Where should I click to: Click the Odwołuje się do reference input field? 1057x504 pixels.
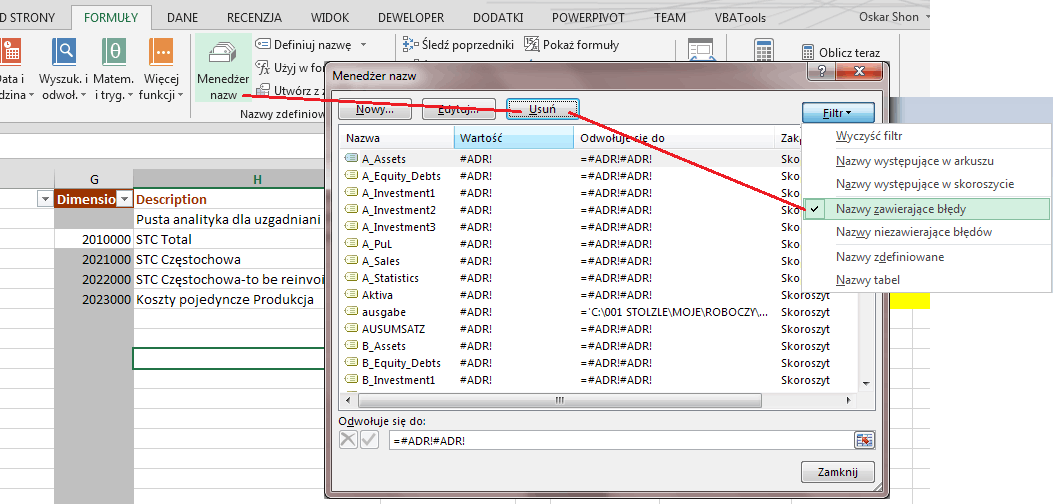click(622, 440)
